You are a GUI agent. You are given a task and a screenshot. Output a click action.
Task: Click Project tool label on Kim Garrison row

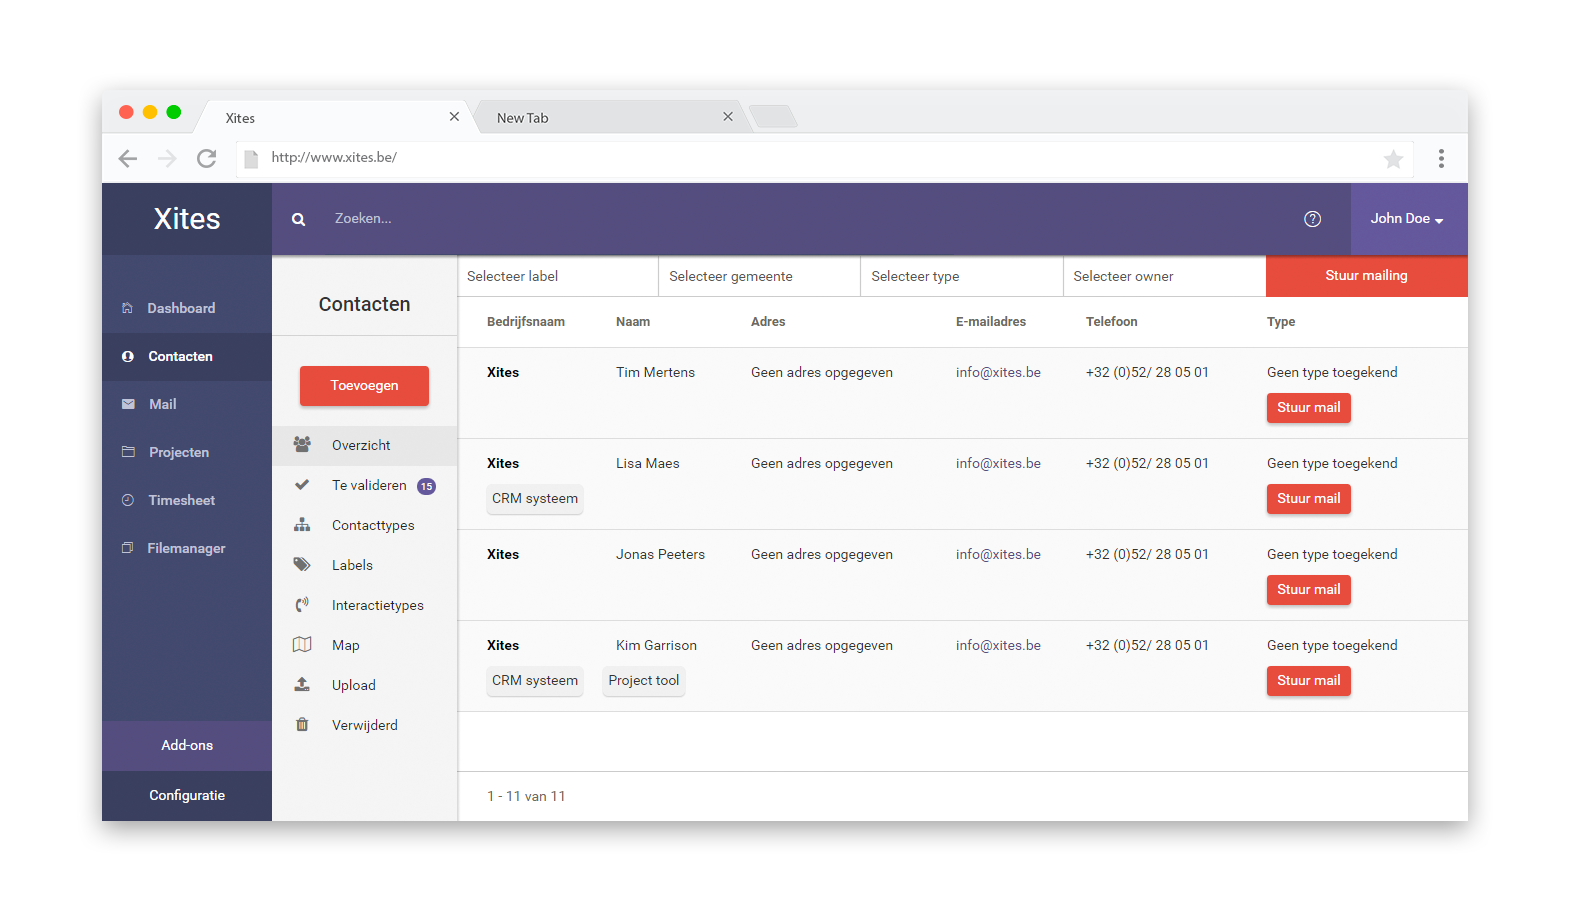click(x=644, y=681)
